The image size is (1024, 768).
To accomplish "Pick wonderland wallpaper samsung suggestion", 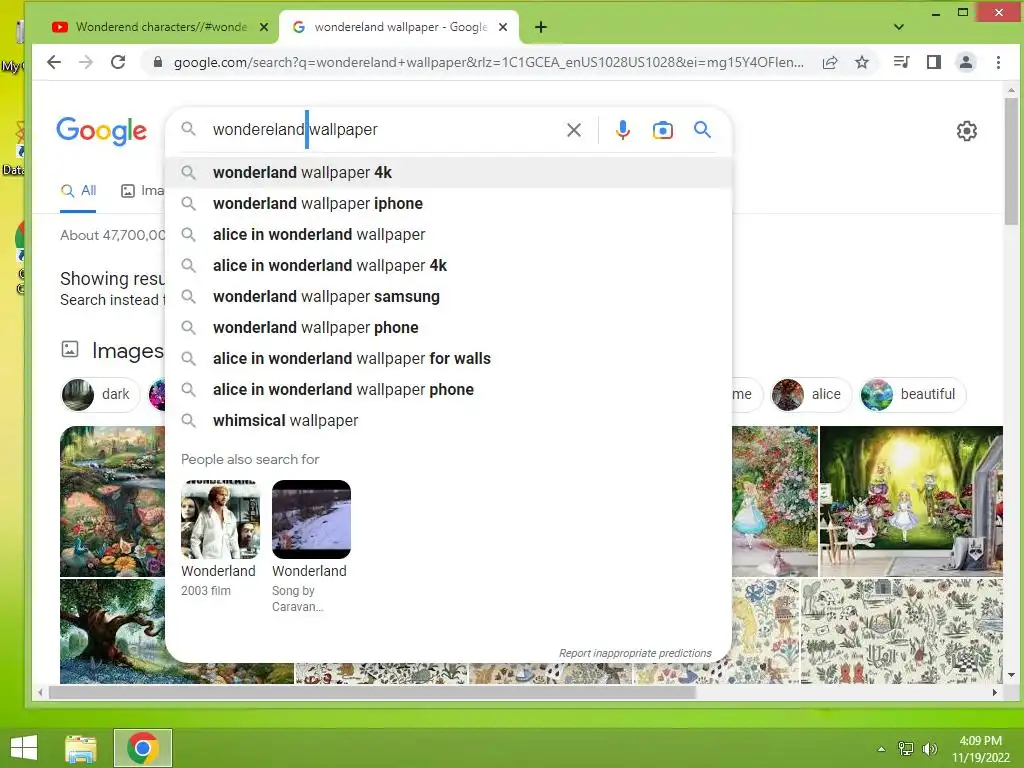I will coord(449,296).
